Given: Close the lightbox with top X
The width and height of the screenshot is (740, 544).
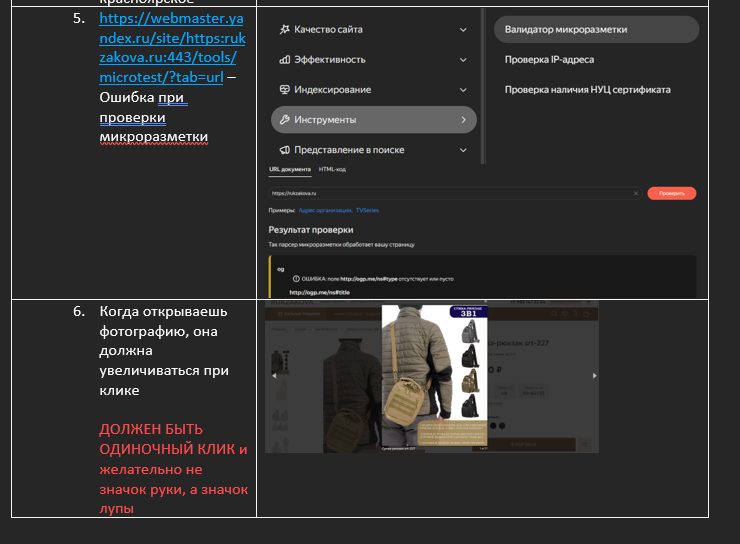Looking at the screenshot, I should tap(485, 302).
